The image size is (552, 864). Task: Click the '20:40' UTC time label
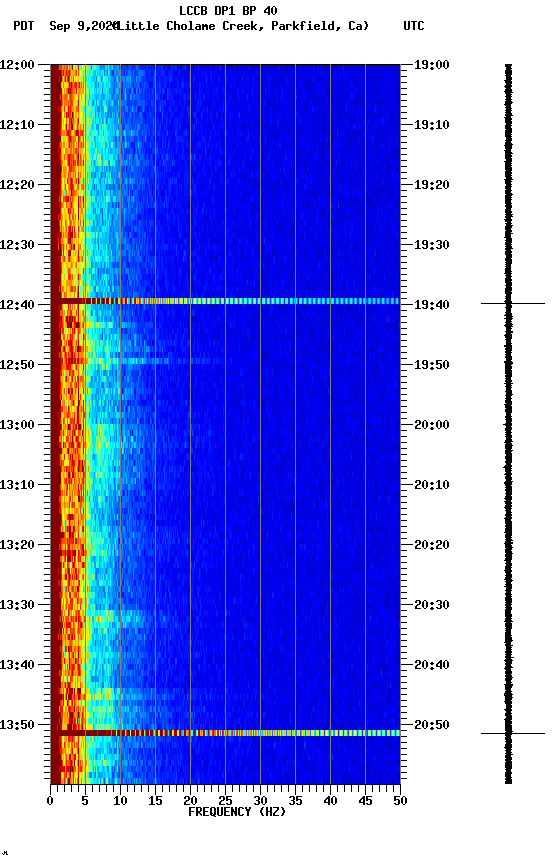click(x=432, y=666)
